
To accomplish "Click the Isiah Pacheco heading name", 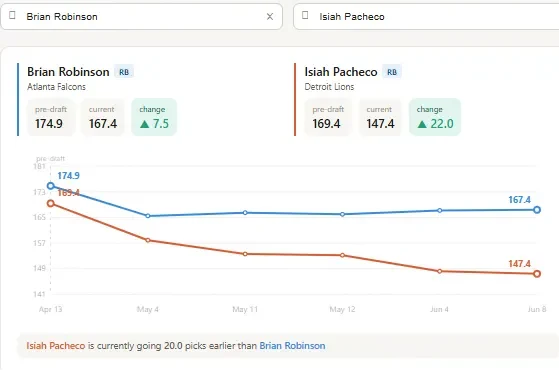I will pyautogui.click(x=341, y=72).
